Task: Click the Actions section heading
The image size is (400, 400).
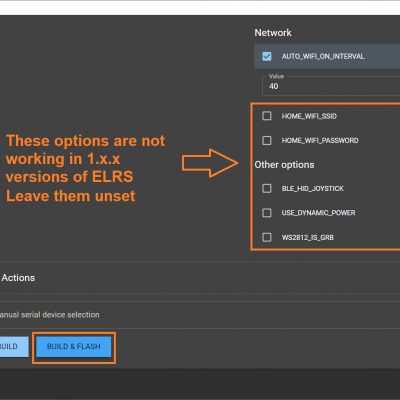Action: [x=18, y=278]
